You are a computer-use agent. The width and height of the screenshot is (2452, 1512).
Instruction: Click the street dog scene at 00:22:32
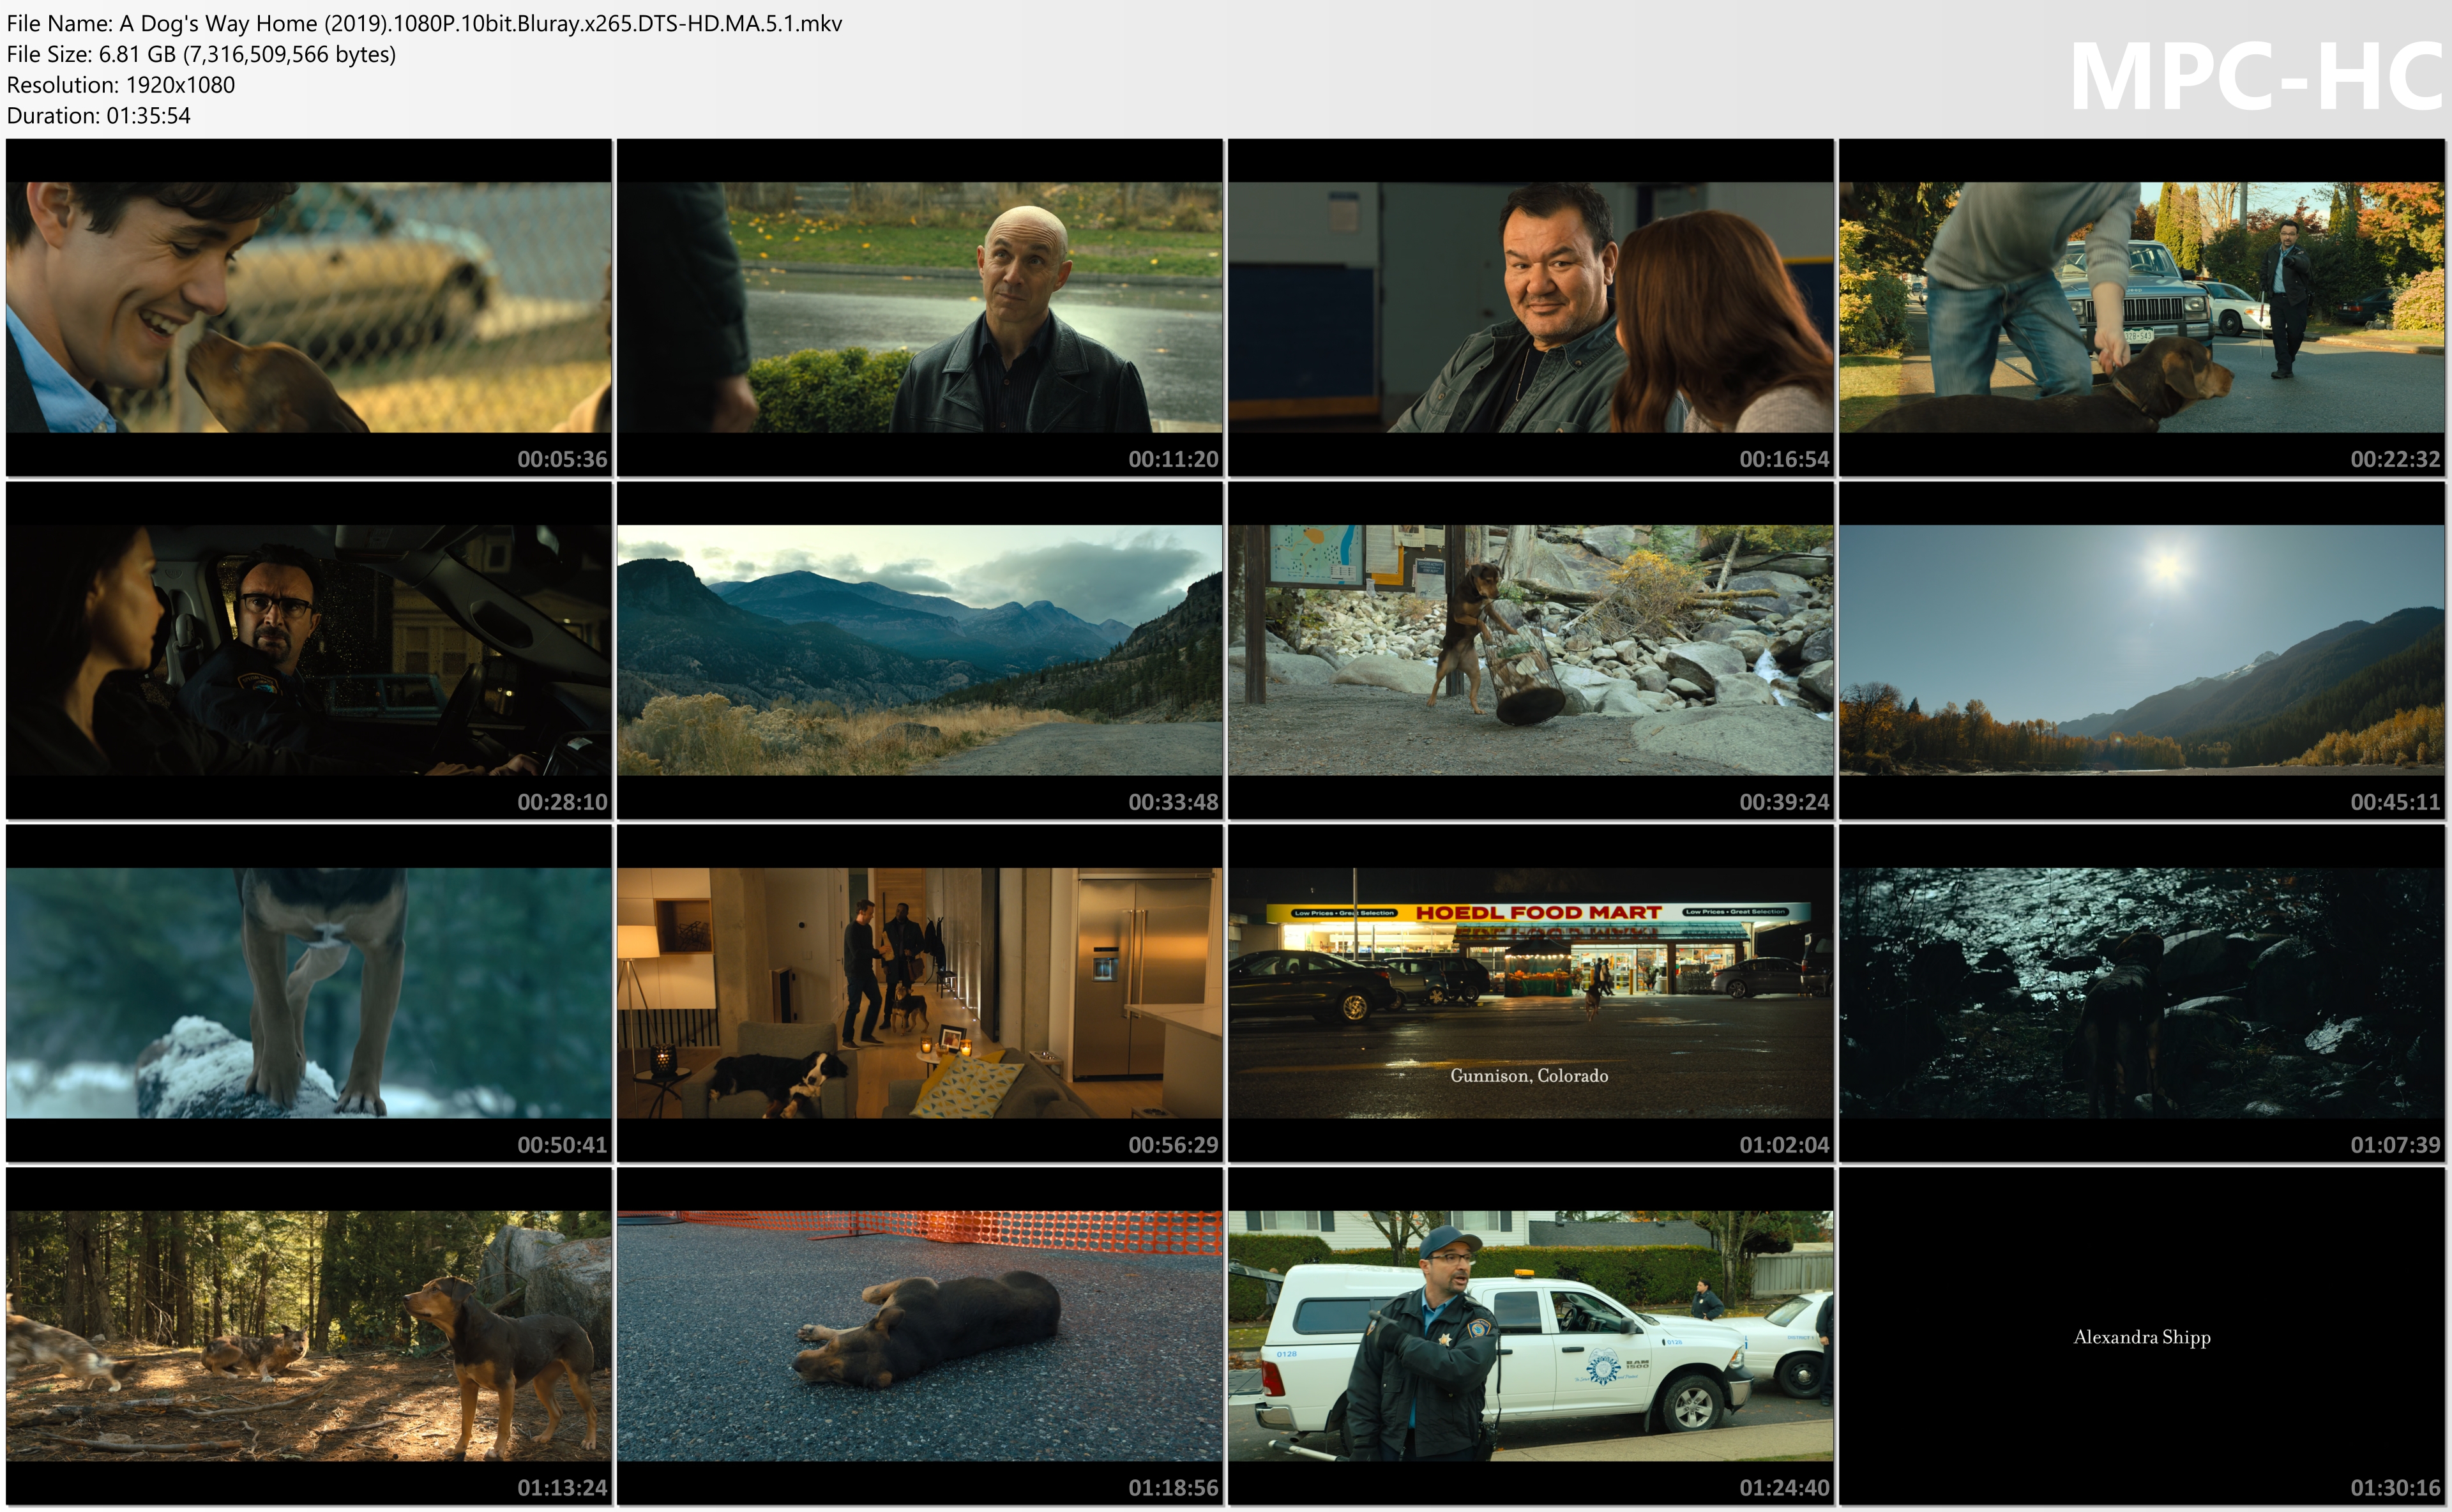pyautogui.click(x=2141, y=307)
